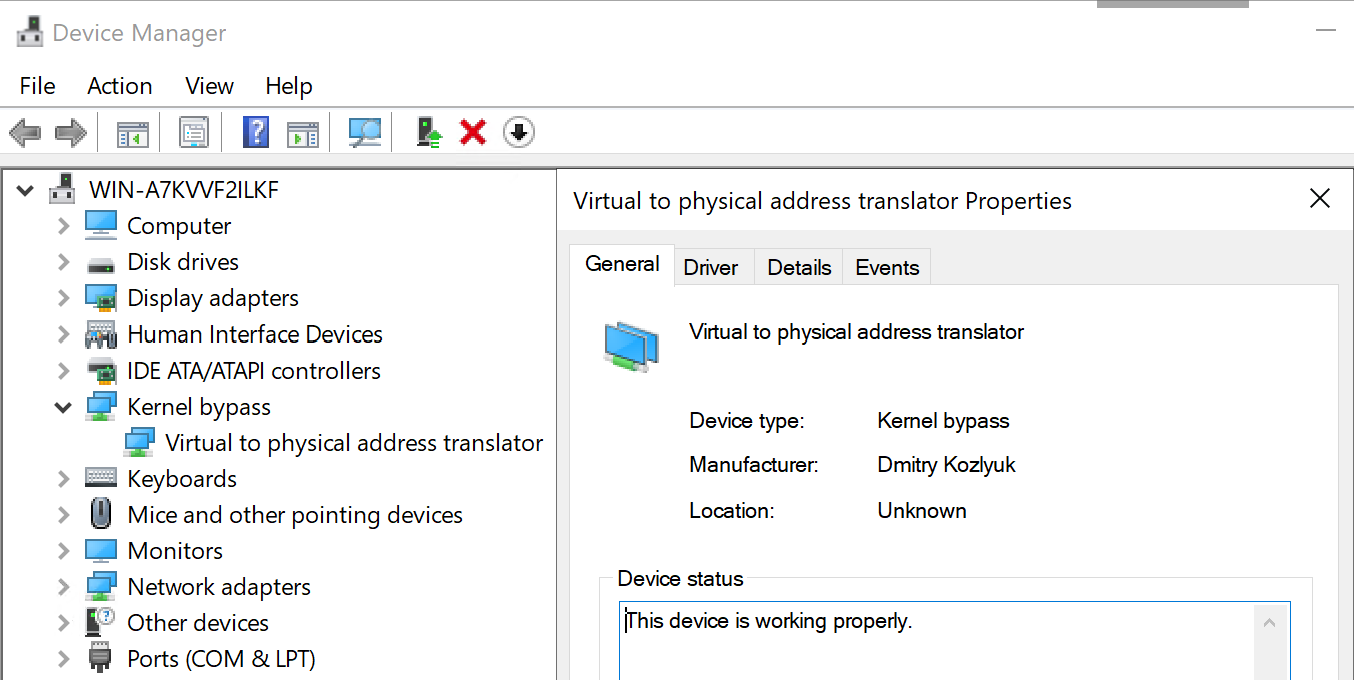Open the Help toolbar icon

(x=255, y=131)
